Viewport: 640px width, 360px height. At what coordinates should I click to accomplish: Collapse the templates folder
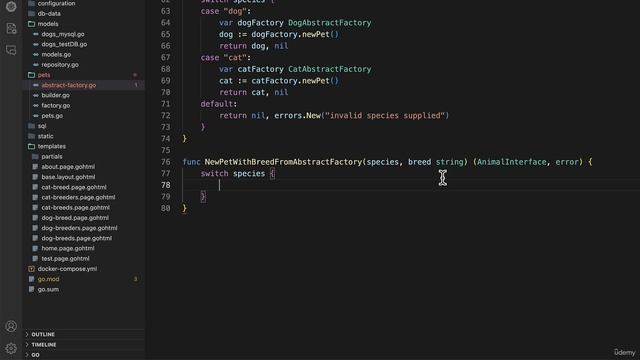pos(51,146)
